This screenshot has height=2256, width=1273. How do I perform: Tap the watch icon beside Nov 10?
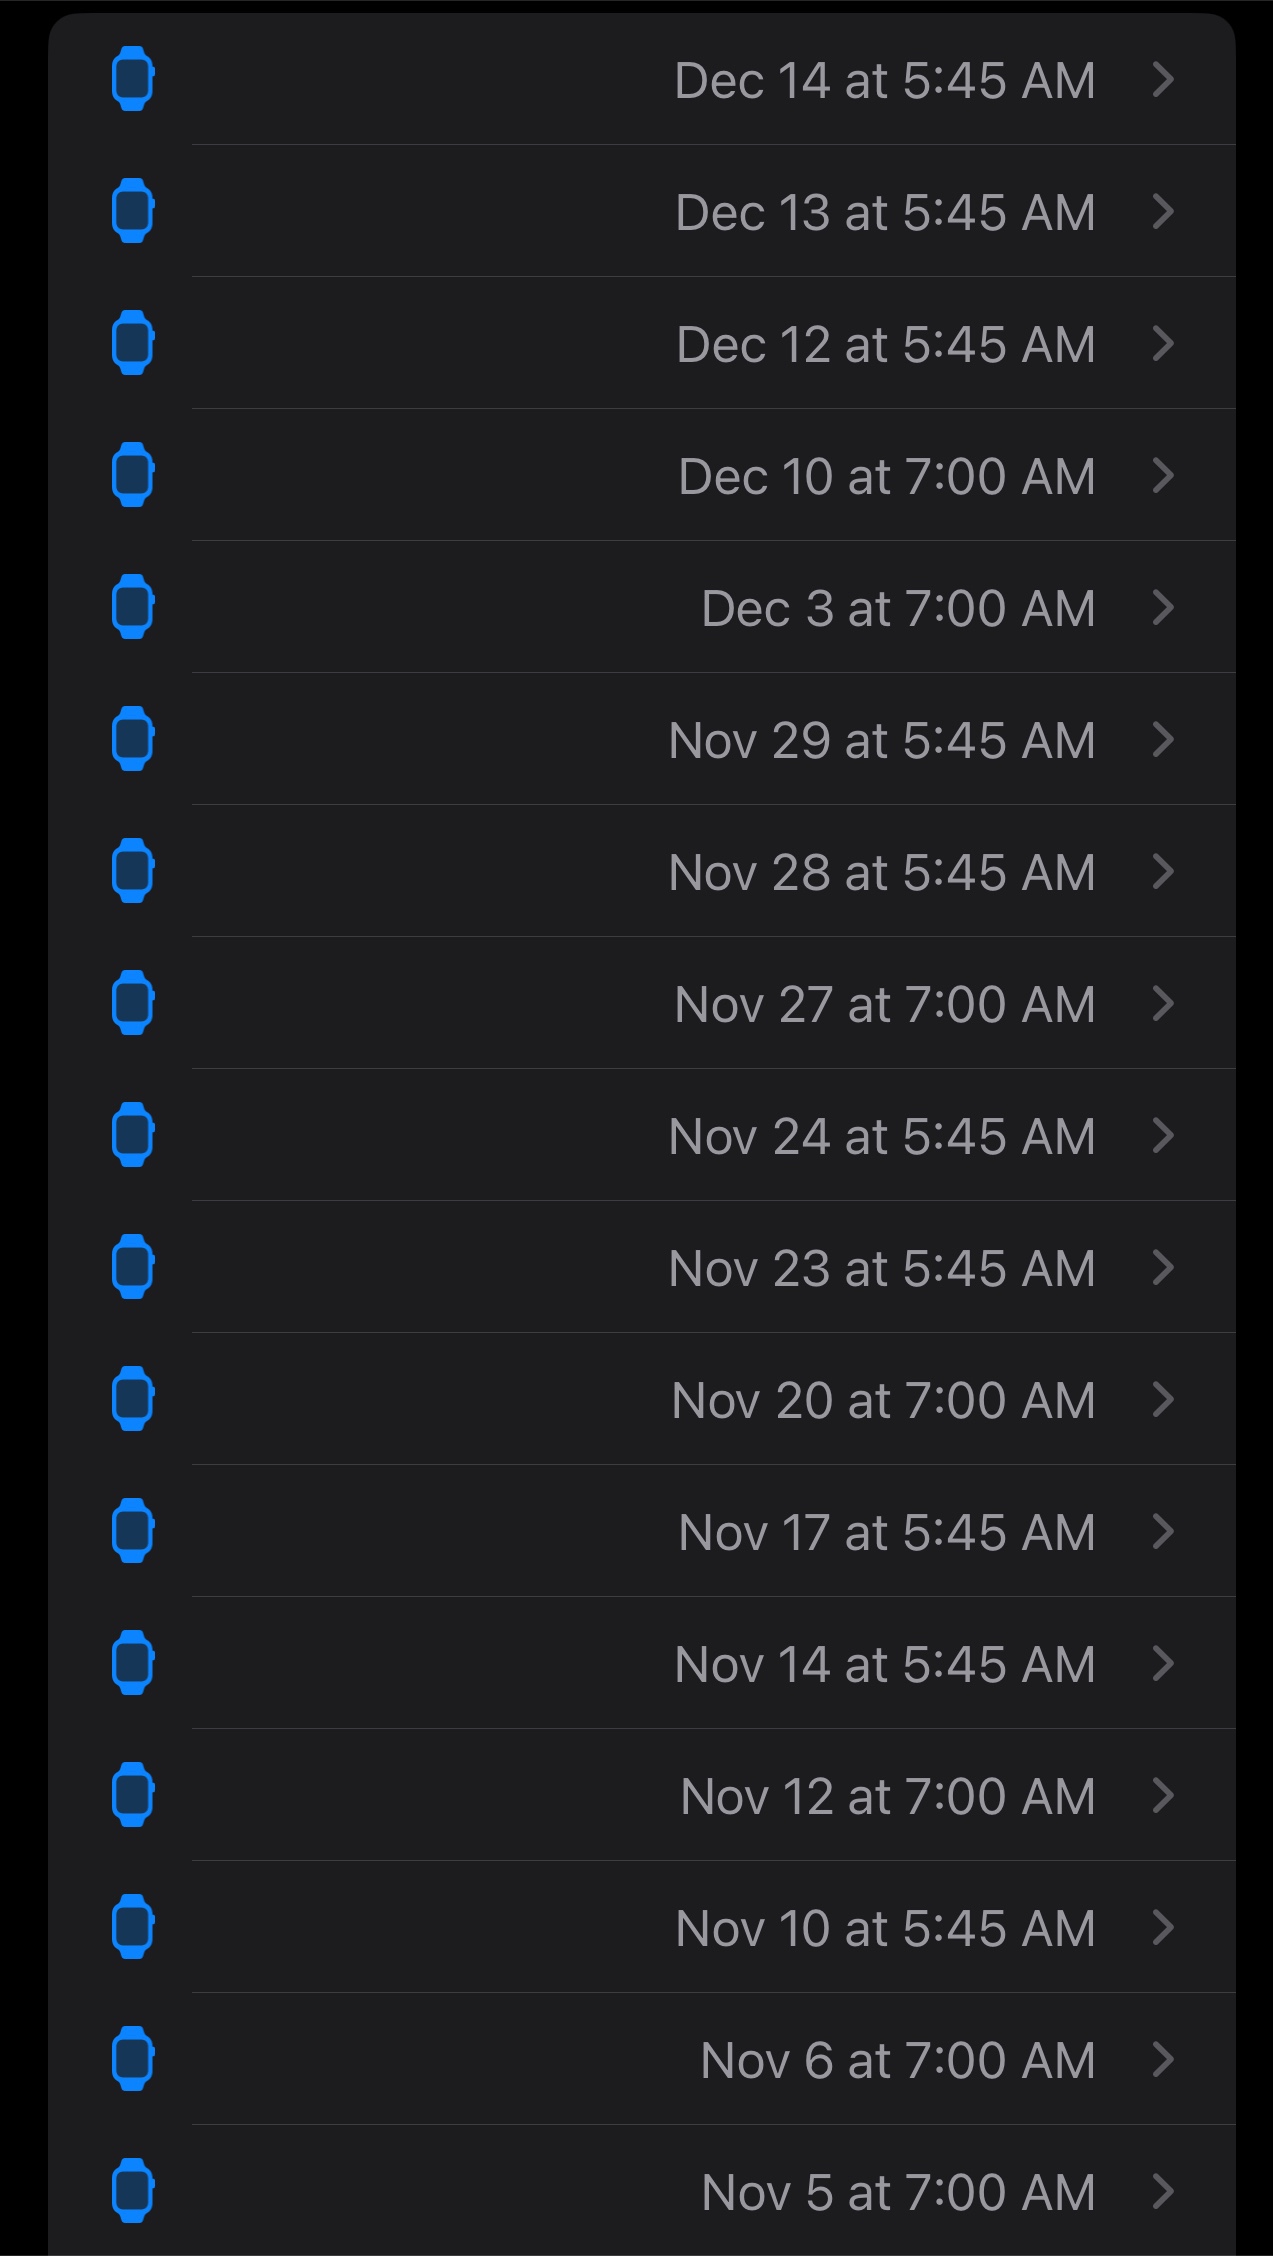[x=132, y=1927]
